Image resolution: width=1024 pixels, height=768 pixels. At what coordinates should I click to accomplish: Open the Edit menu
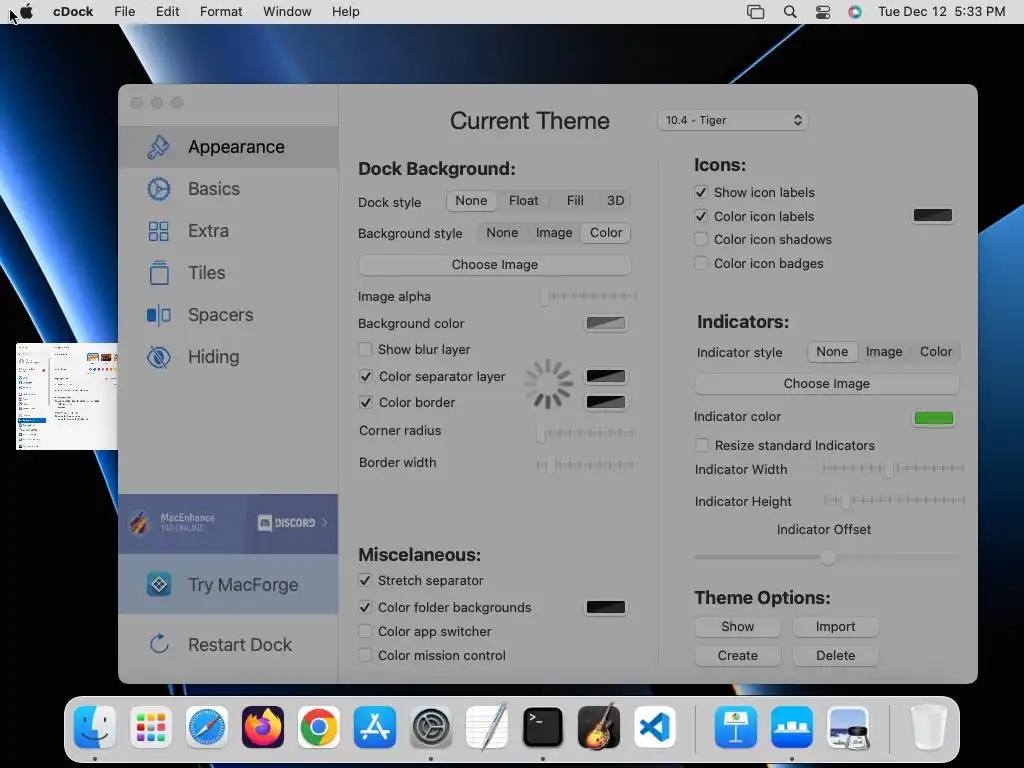(167, 12)
